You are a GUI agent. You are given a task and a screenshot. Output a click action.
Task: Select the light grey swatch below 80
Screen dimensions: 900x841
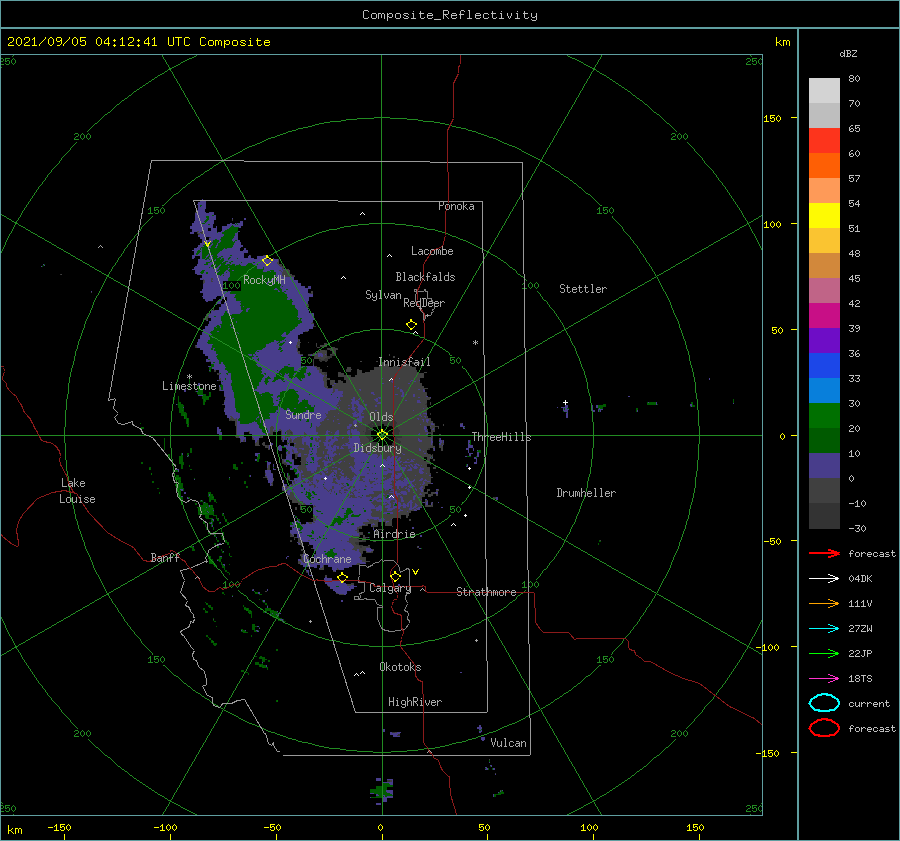point(824,91)
